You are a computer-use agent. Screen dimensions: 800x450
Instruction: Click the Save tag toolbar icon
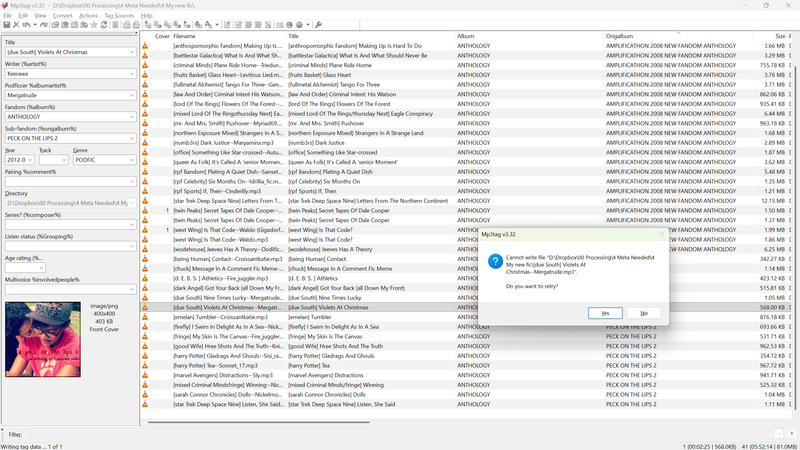point(7,25)
